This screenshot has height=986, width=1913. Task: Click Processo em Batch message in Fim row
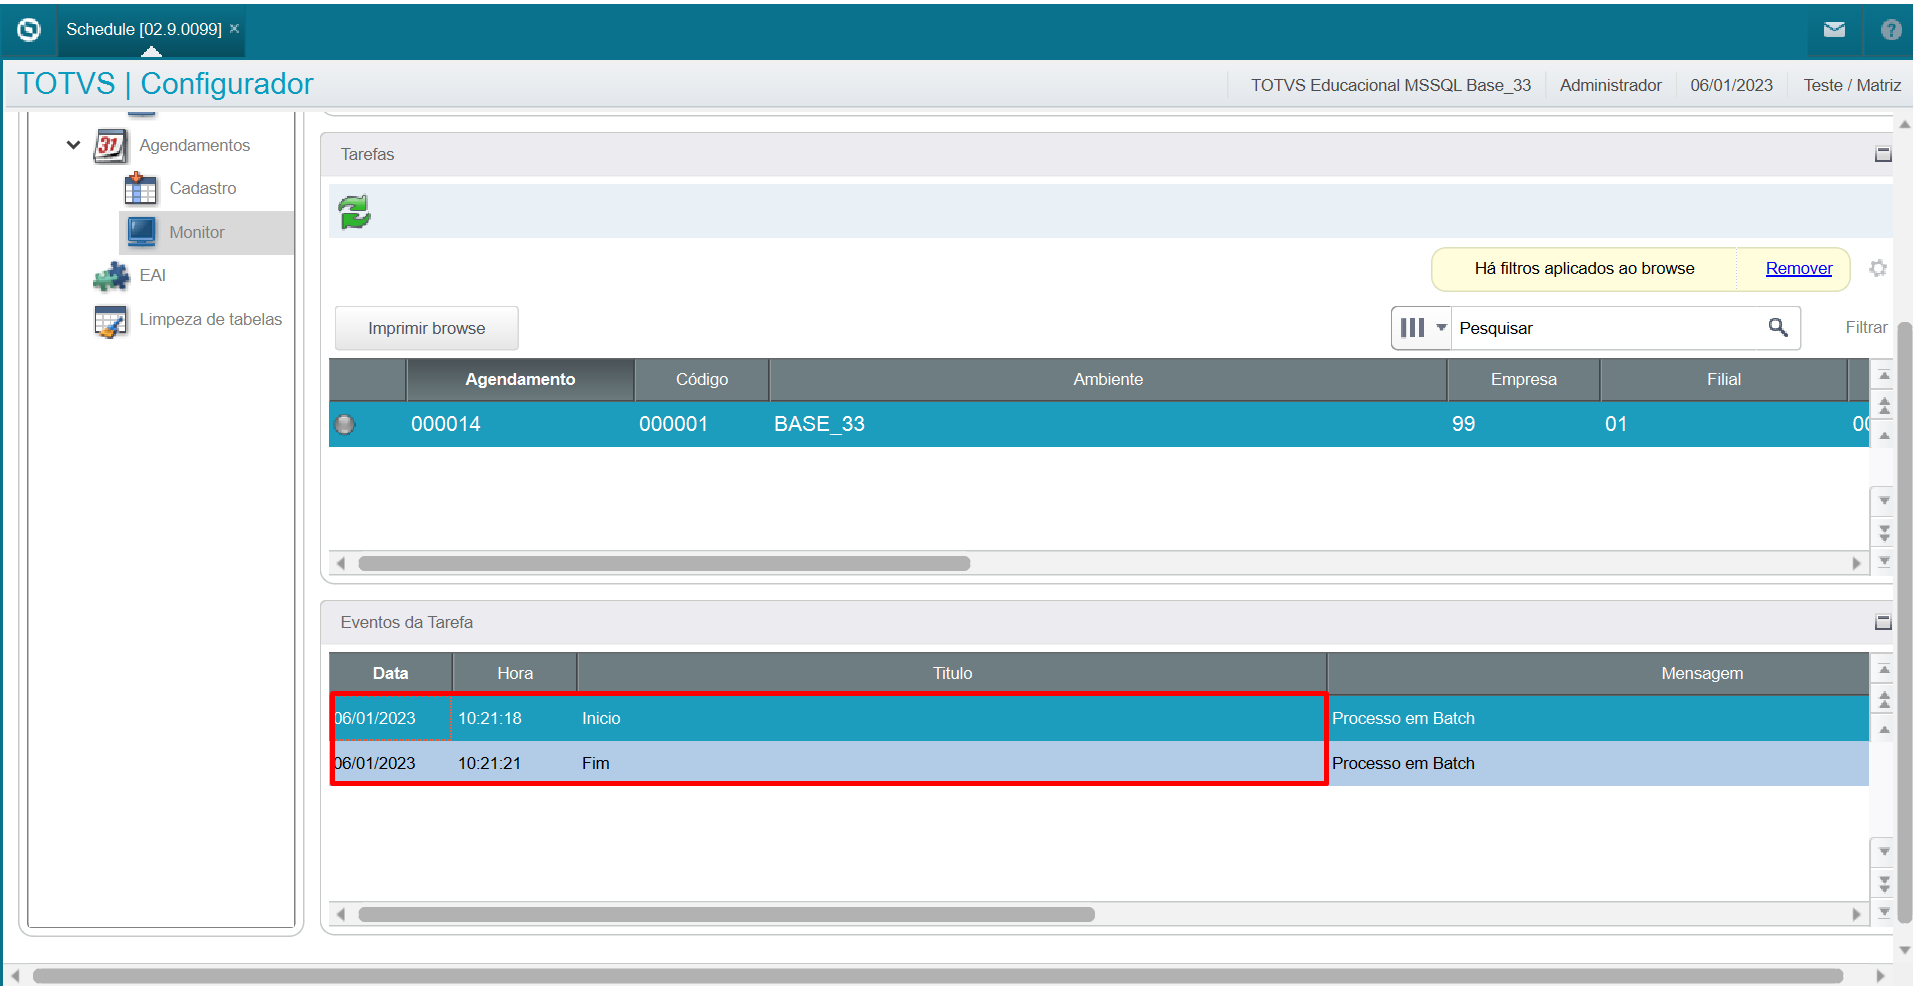1403,763
